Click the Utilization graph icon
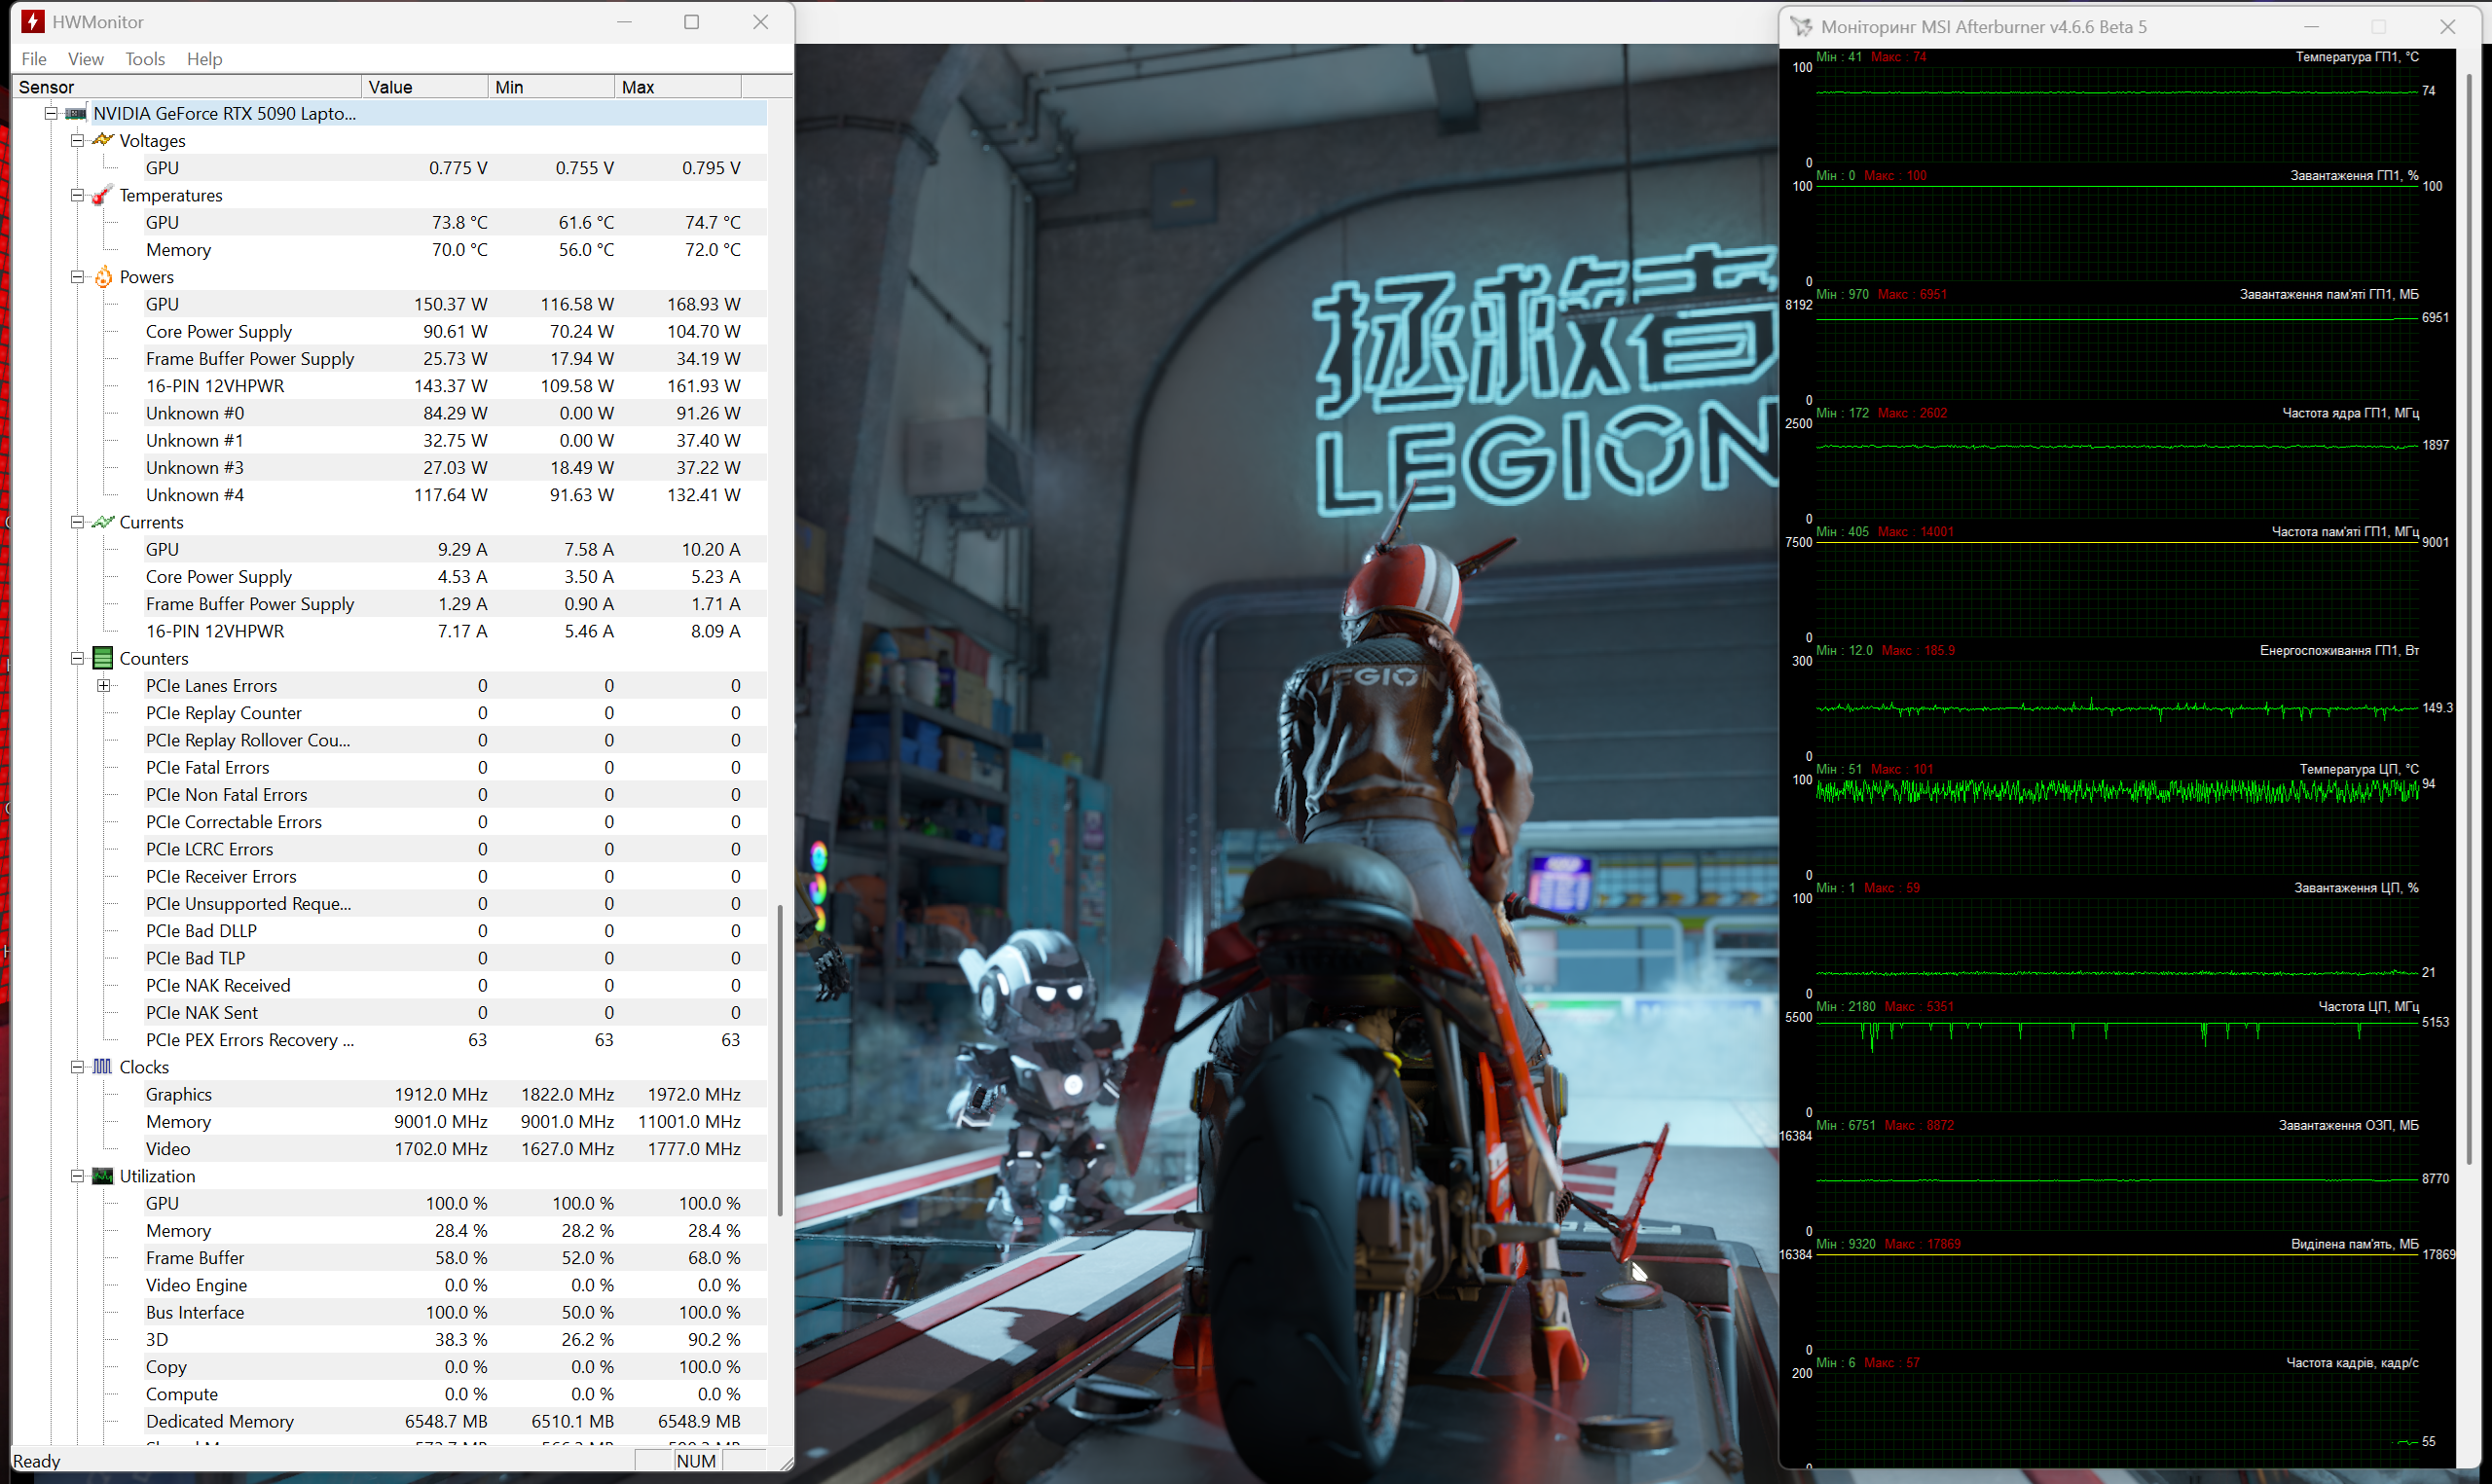This screenshot has height=1484, width=2492. 102,1176
